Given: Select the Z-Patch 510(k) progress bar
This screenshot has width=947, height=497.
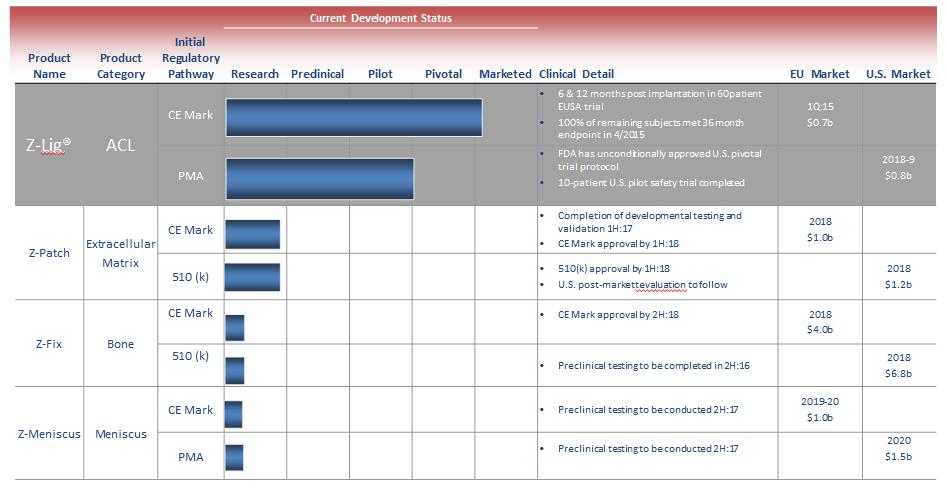Looking at the screenshot, I should 252,278.
